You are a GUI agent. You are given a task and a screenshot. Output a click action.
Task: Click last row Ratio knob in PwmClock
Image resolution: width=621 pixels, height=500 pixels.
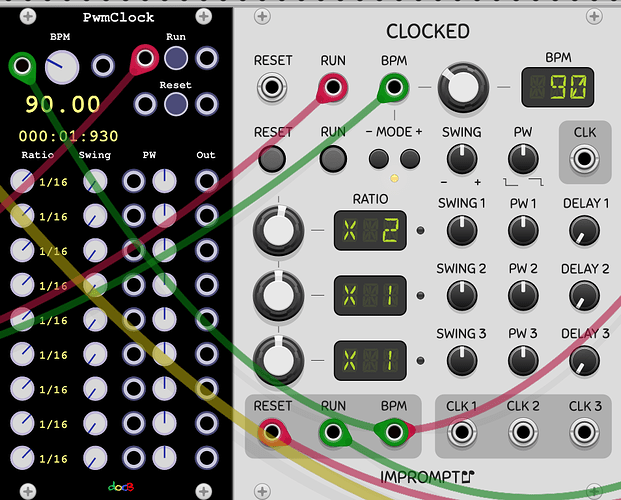(x=22, y=458)
